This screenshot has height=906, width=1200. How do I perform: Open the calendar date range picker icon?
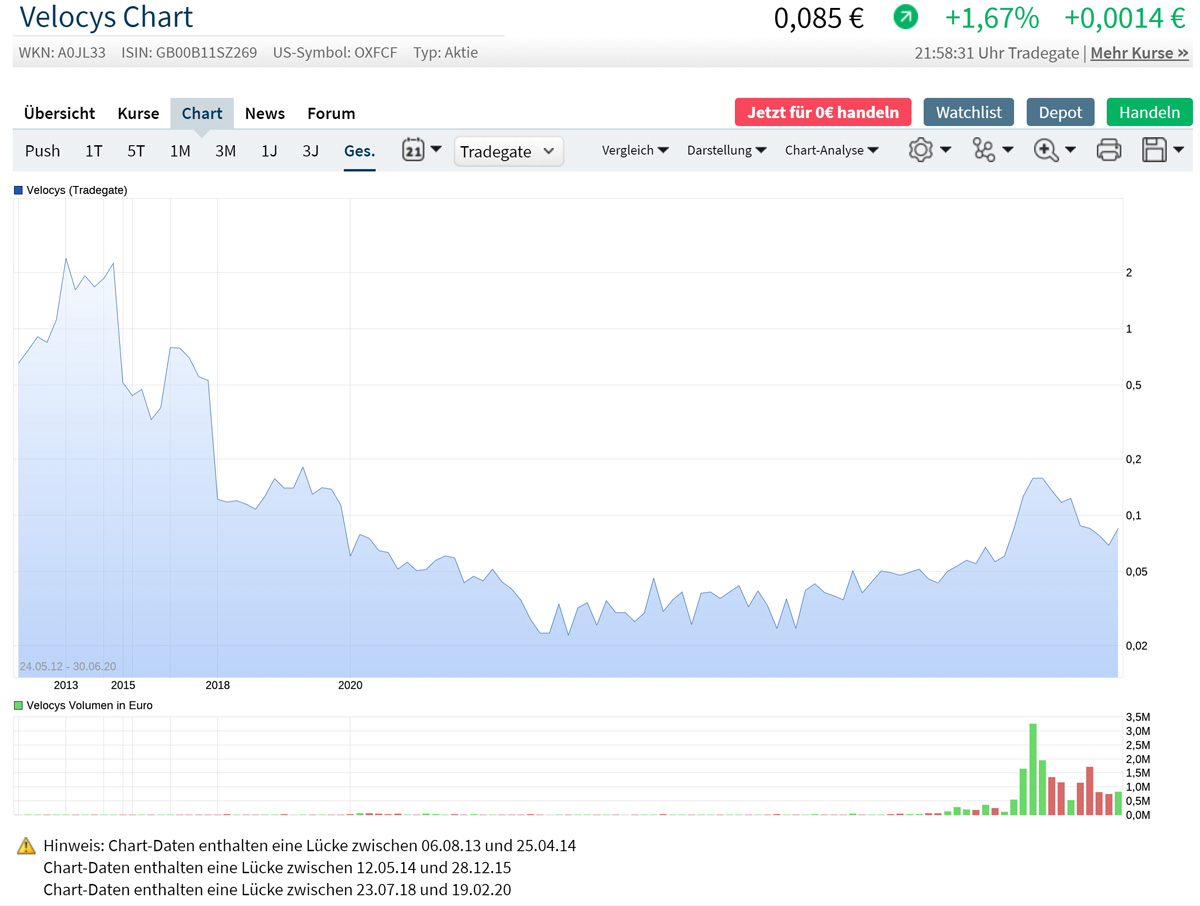coord(413,150)
